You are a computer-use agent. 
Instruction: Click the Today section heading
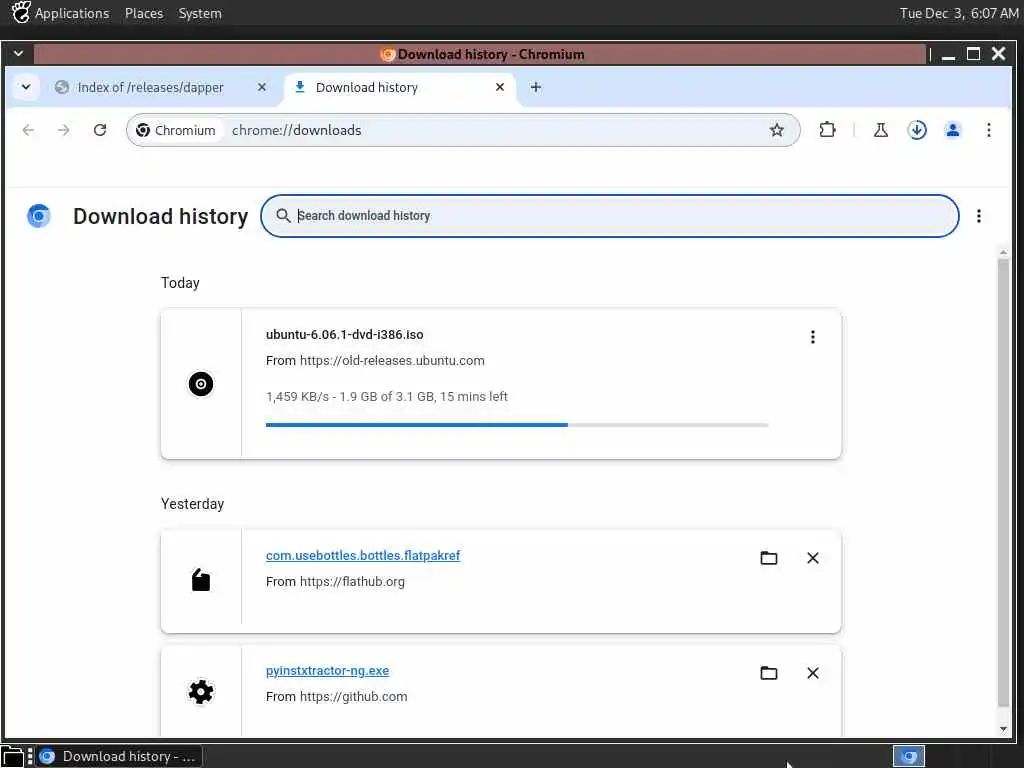click(180, 283)
